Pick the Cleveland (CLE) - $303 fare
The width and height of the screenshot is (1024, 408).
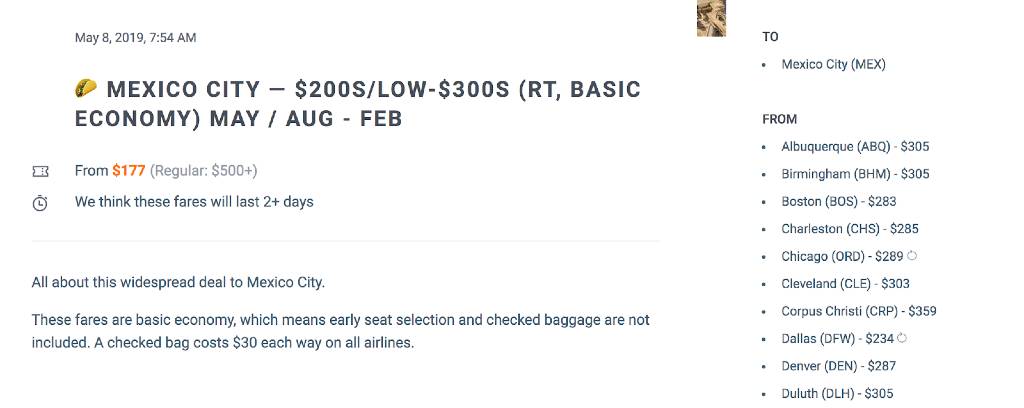click(x=845, y=284)
